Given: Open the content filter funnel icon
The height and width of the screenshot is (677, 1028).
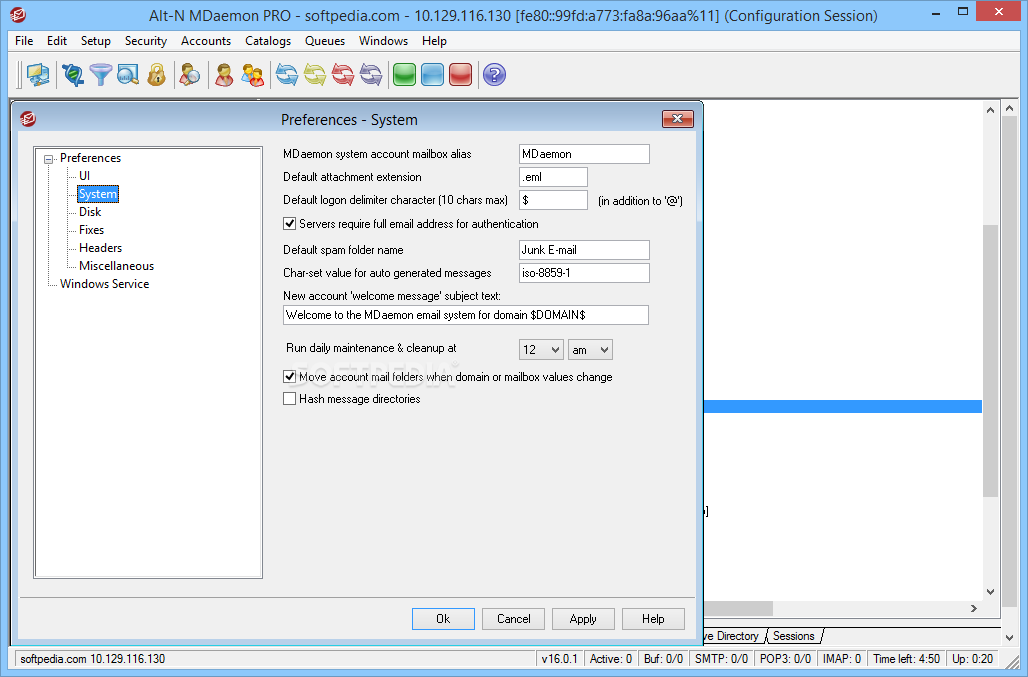Looking at the screenshot, I should (100, 75).
